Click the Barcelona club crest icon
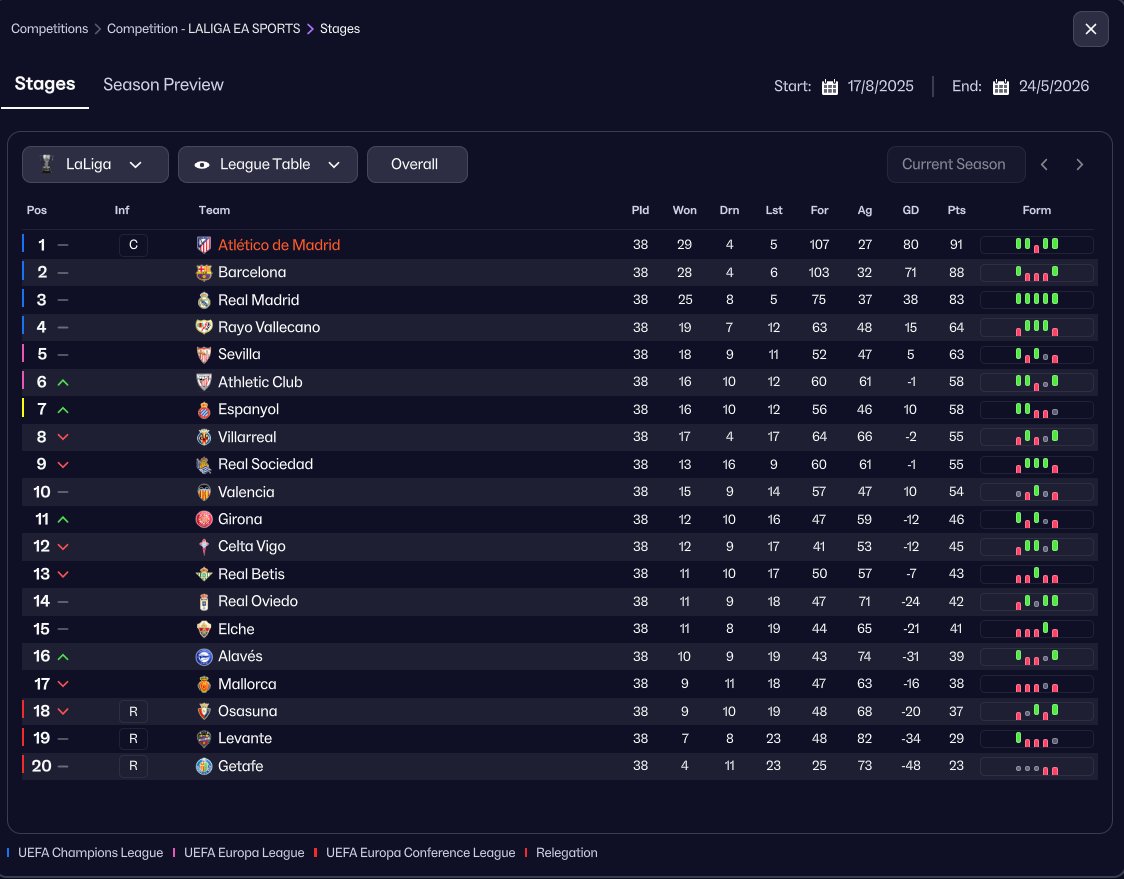The width and height of the screenshot is (1124, 879). click(x=204, y=272)
